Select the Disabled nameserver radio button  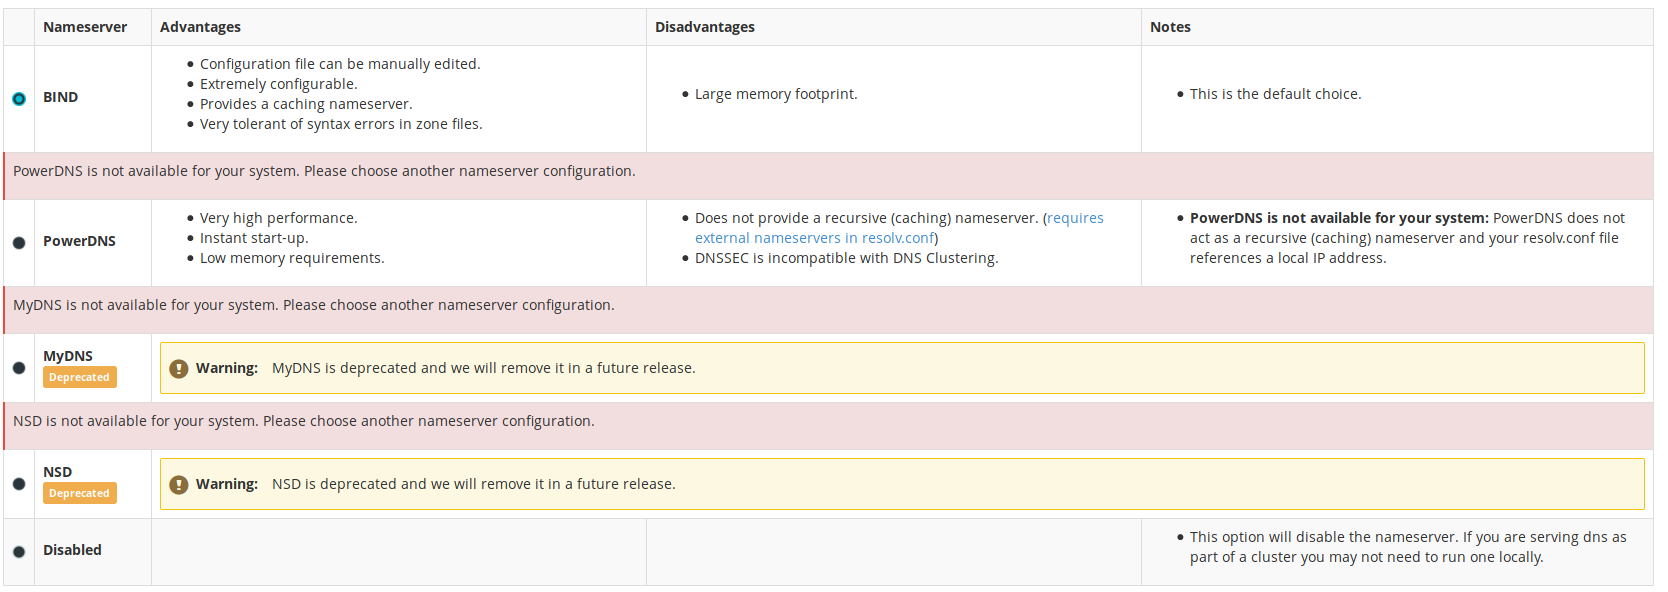[x=19, y=551]
